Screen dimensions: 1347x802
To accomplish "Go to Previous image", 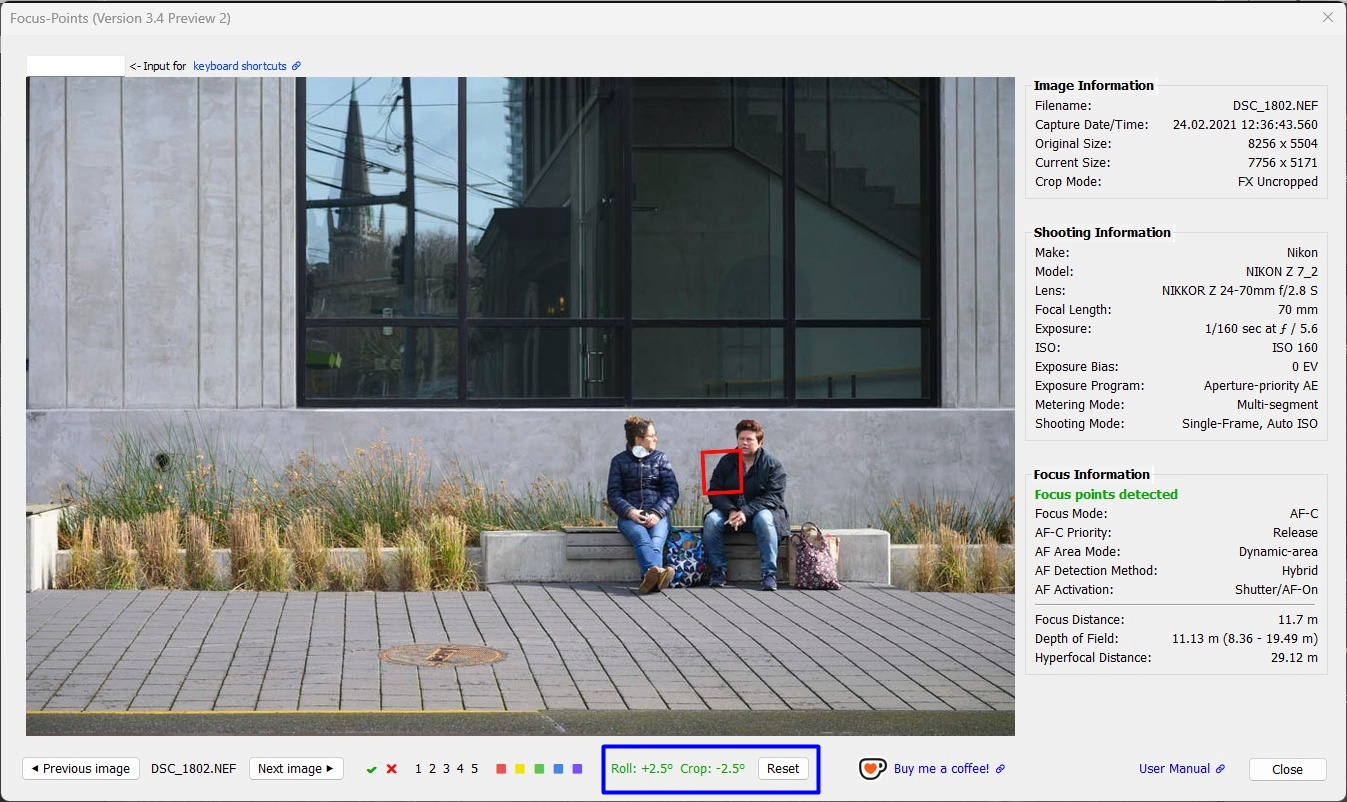I will tap(81, 769).
